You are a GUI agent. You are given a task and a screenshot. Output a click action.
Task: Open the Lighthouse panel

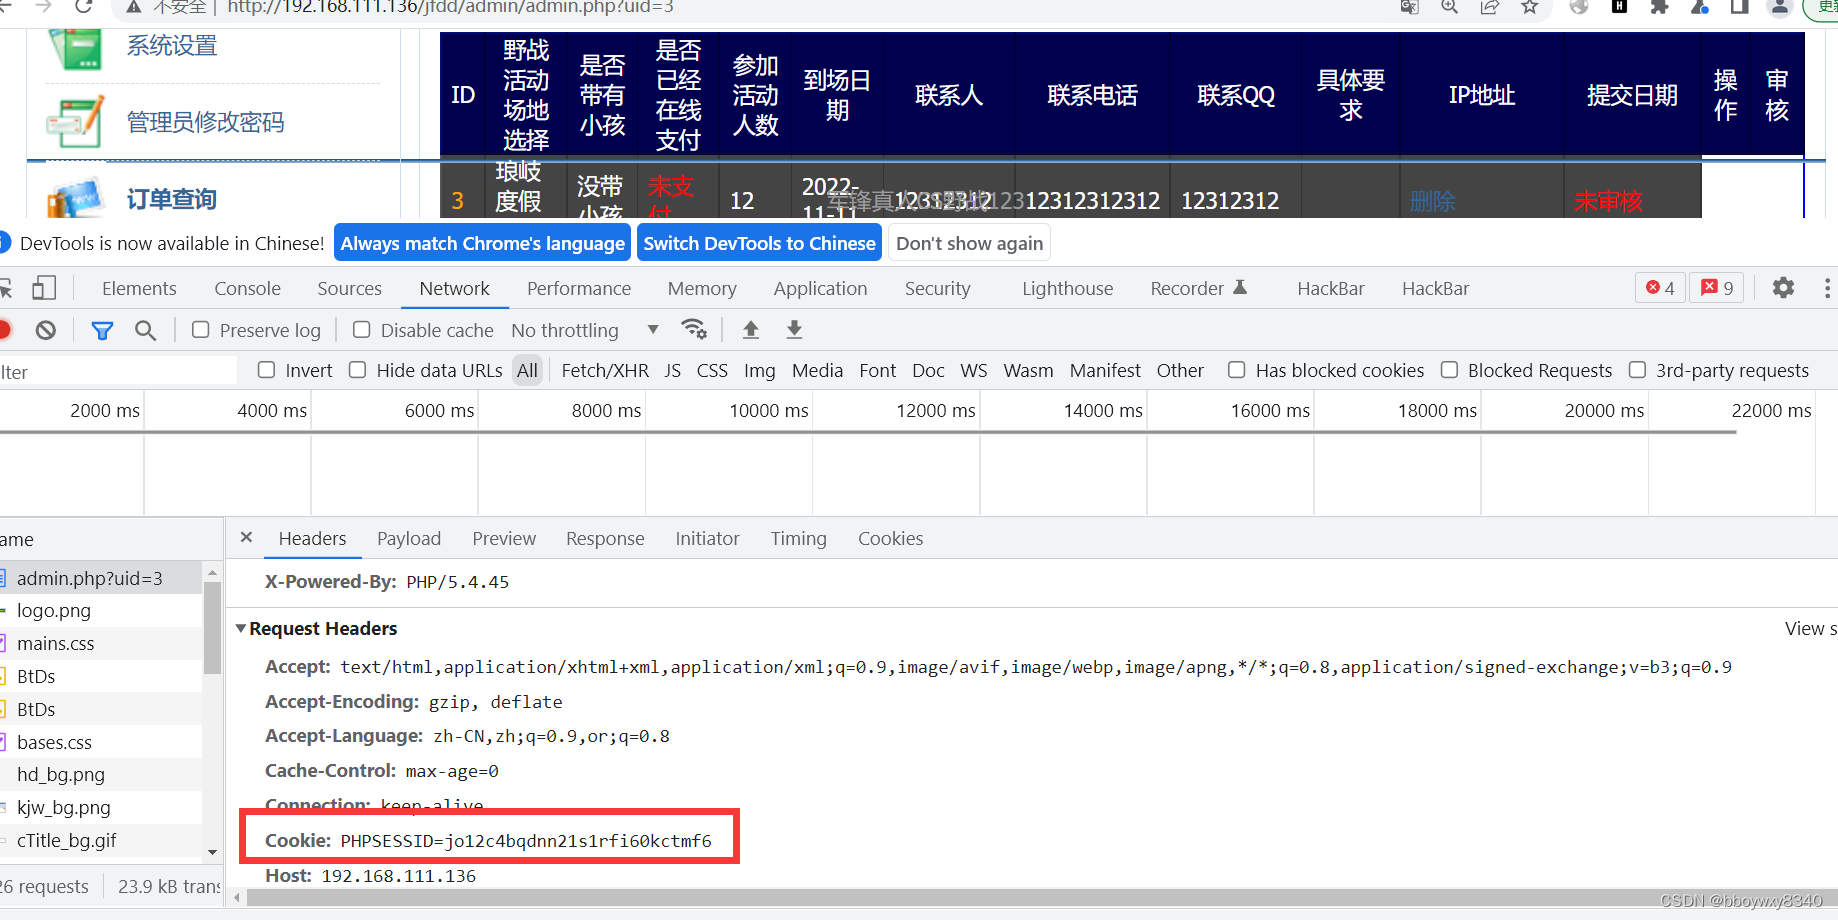[x=1067, y=288]
